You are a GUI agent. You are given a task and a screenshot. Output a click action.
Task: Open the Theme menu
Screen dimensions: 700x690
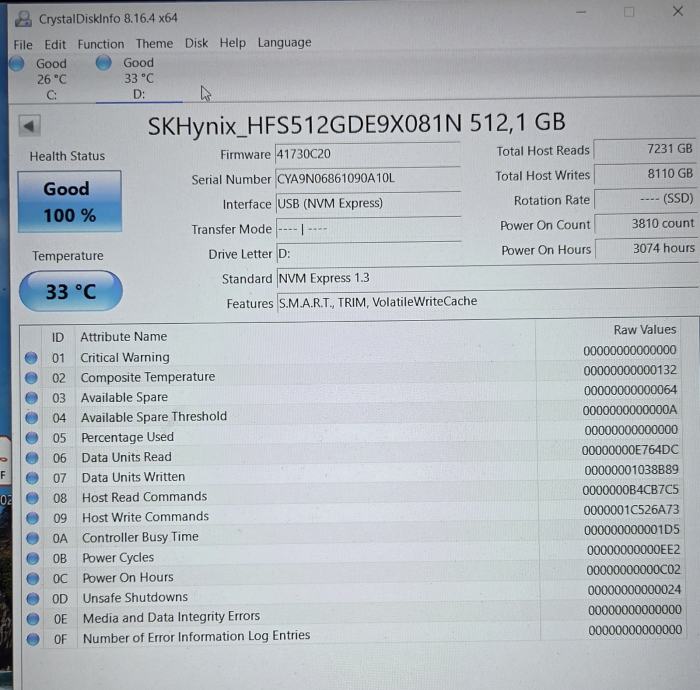154,44
